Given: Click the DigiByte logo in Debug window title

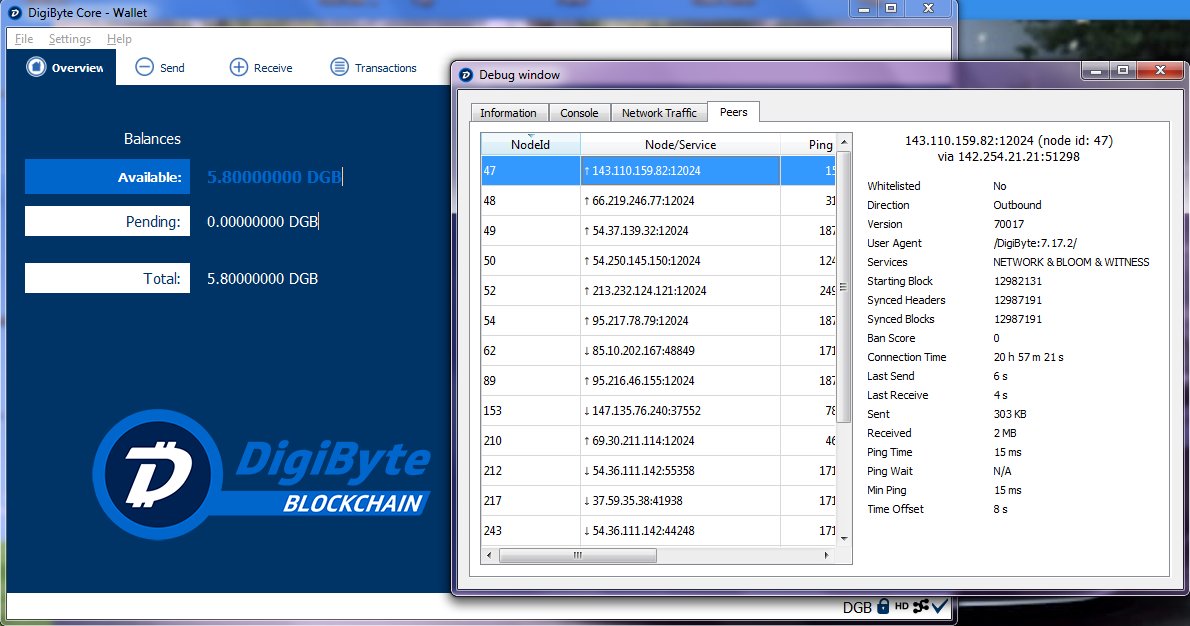Looking at the screenshot, I should (x=466, y=74).
